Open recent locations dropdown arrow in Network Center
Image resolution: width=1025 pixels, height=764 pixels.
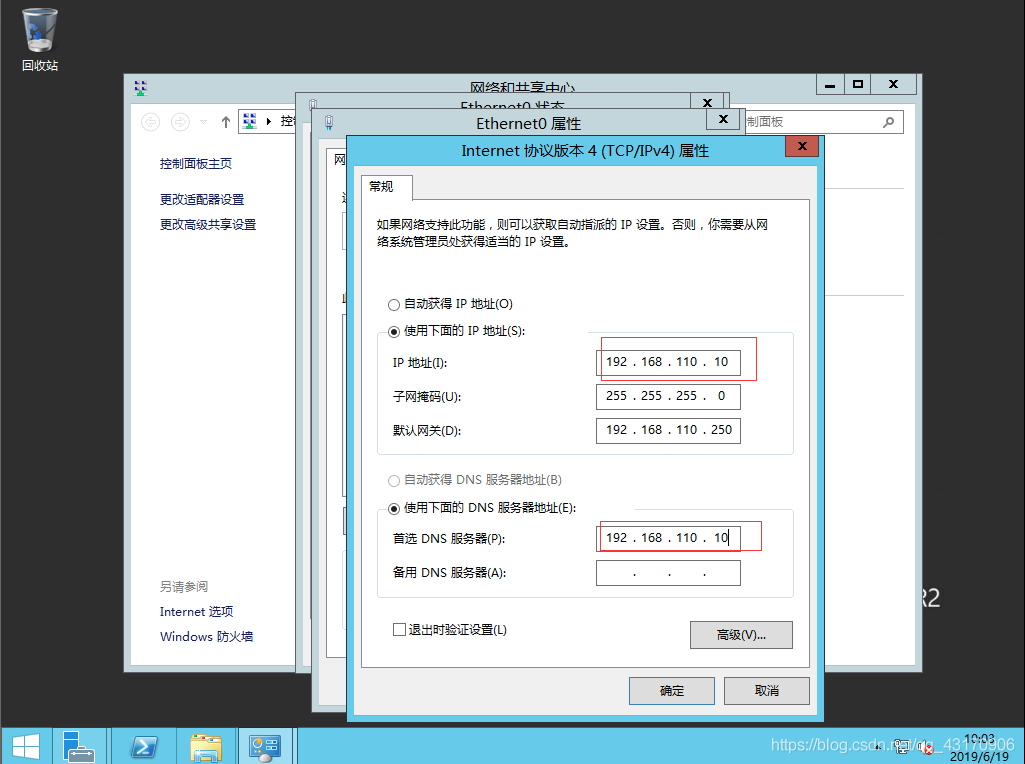pos(203,122)
